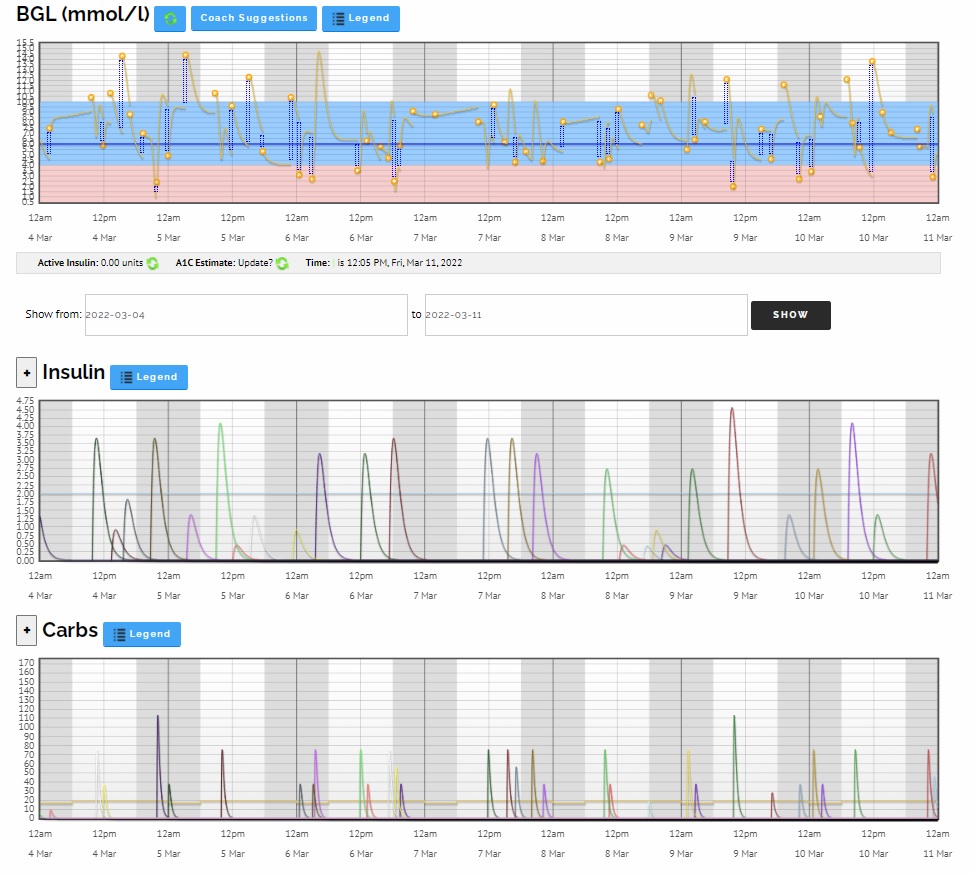The height and width of the screenshot is (876, 974).
Task: Click the BGL data point at noon 10 Mar
Action: (872, 62)
